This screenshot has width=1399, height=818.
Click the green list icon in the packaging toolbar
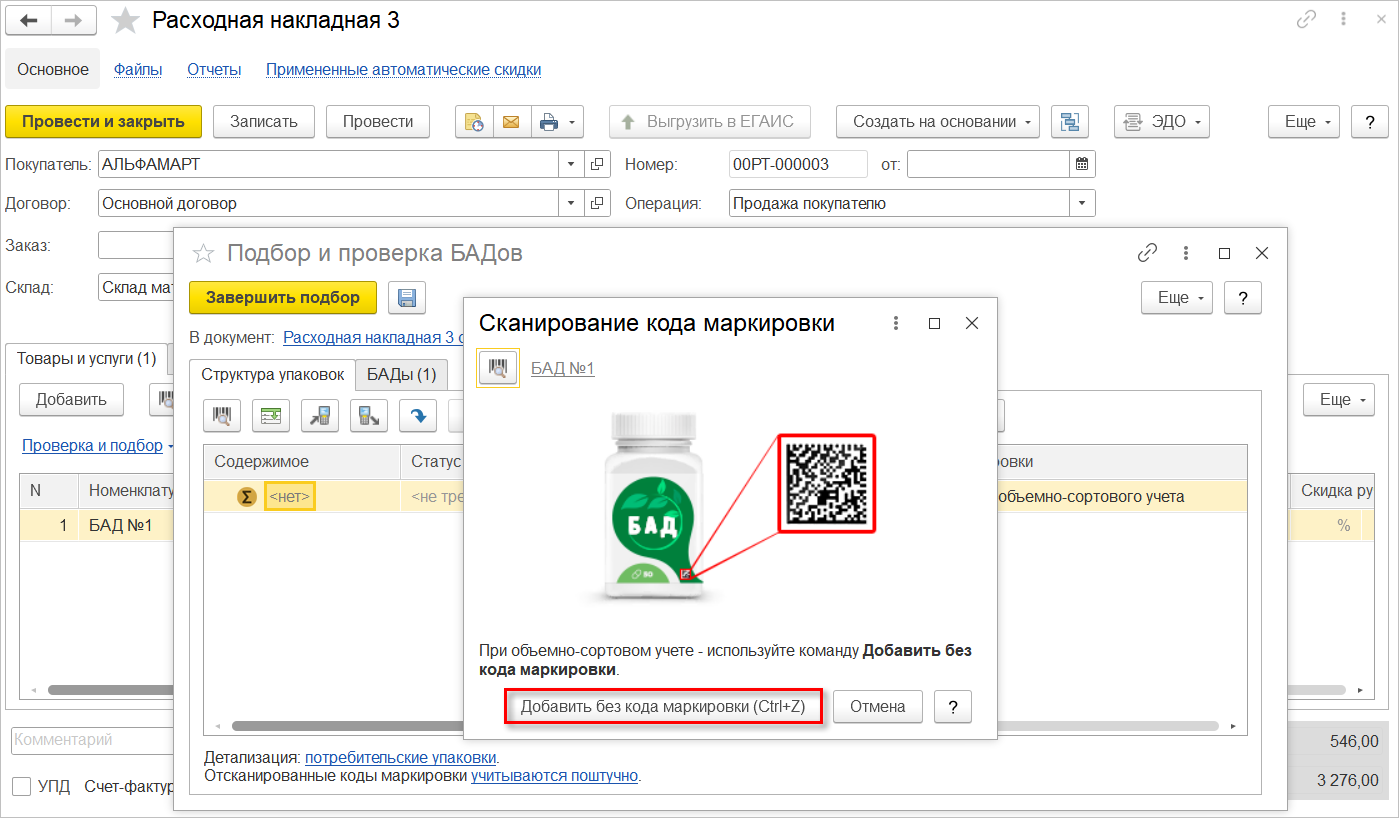pyautogui.click(x=270, y=416)
